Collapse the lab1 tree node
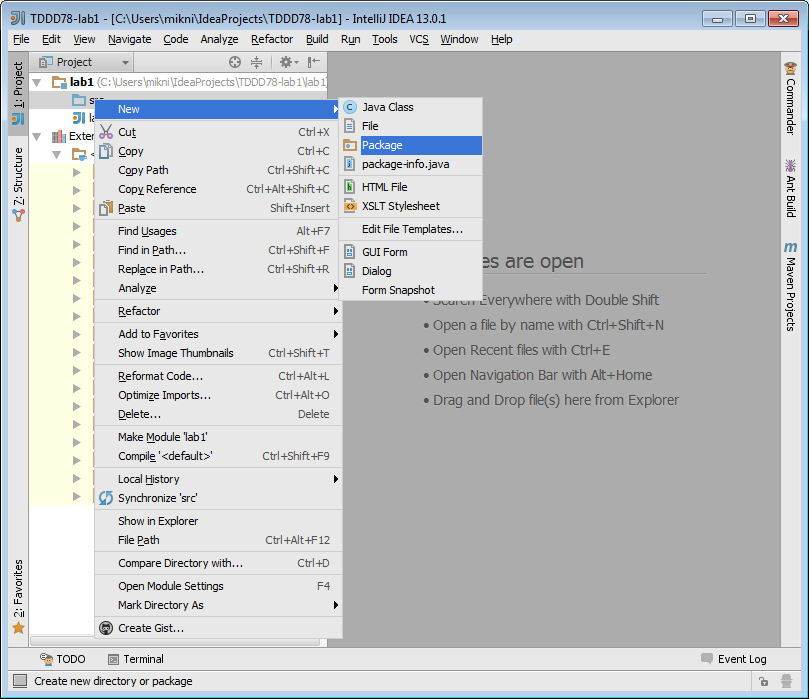809x699 pixels. tap(37, 83)
